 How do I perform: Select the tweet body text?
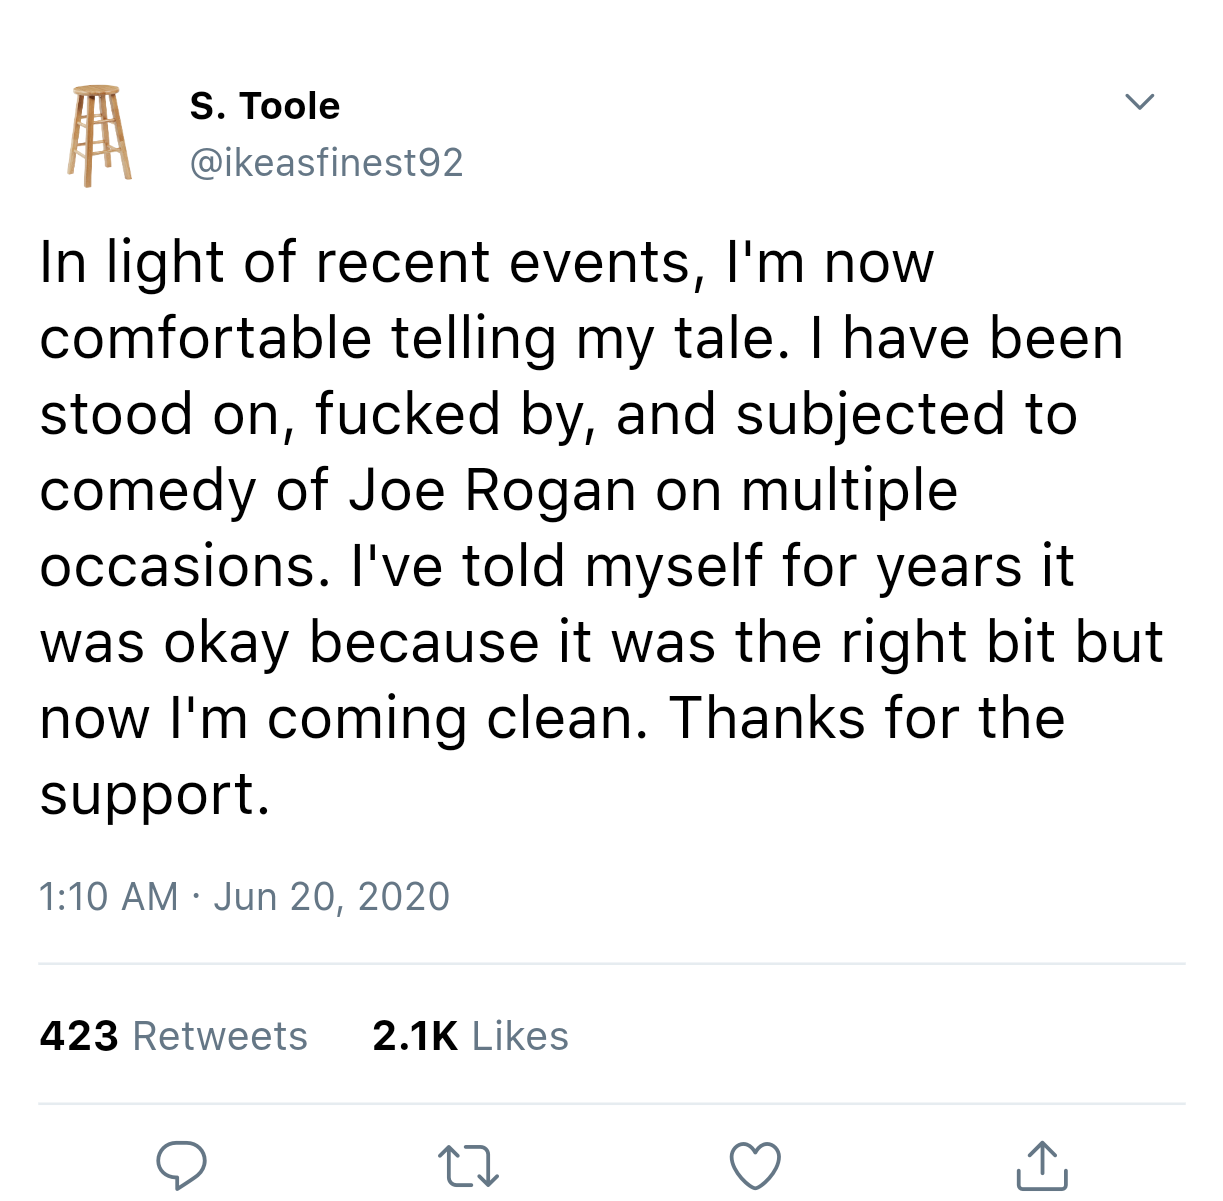click(600, 525)
